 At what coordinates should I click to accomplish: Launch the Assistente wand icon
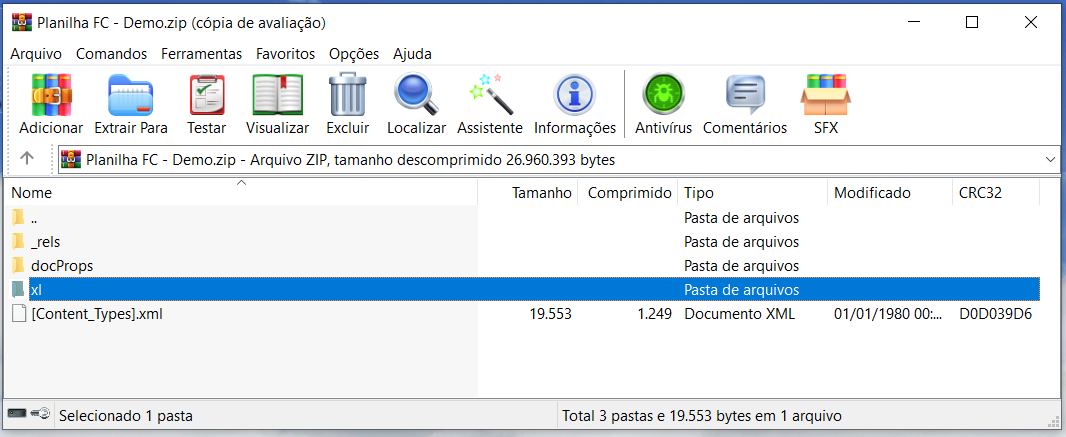[491, 94]
